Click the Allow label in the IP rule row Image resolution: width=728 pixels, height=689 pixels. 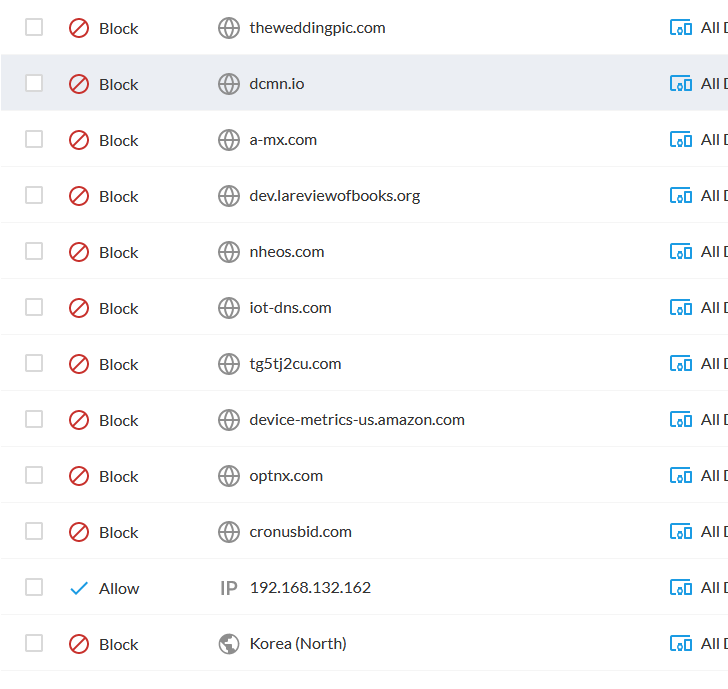click(x=119, y=588)
